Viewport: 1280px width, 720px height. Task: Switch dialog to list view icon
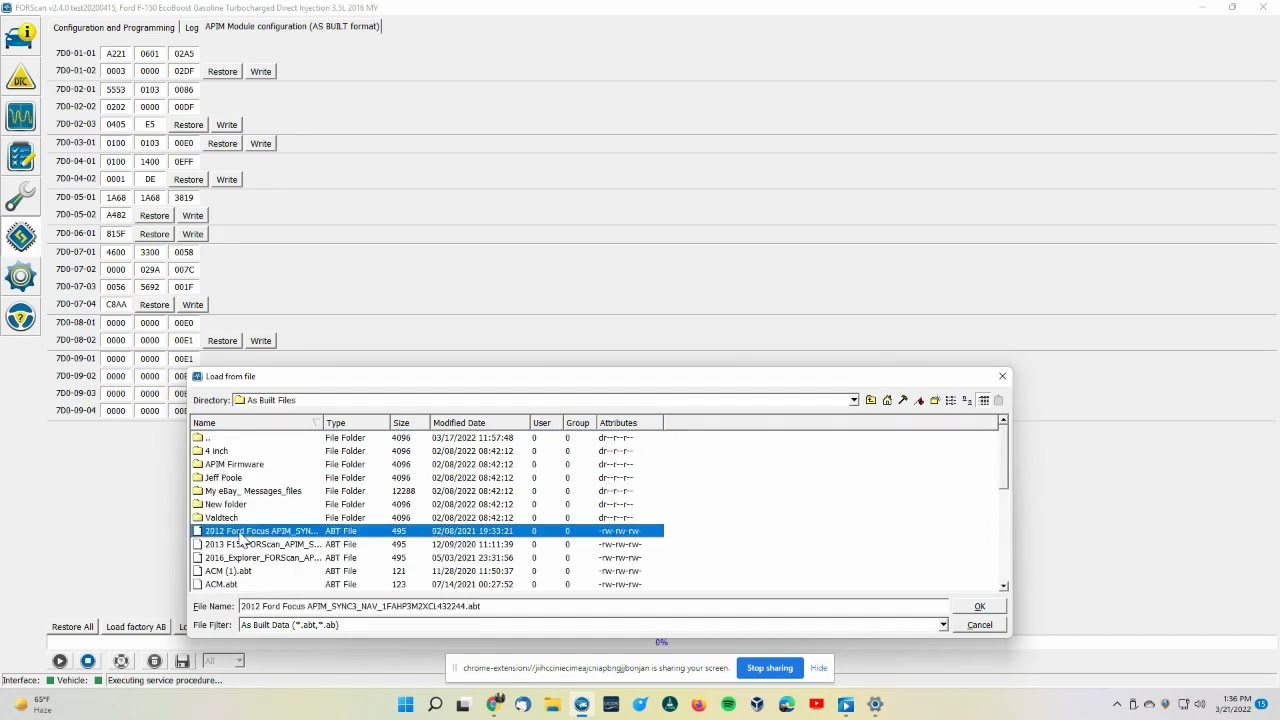[x=951, y=400]
